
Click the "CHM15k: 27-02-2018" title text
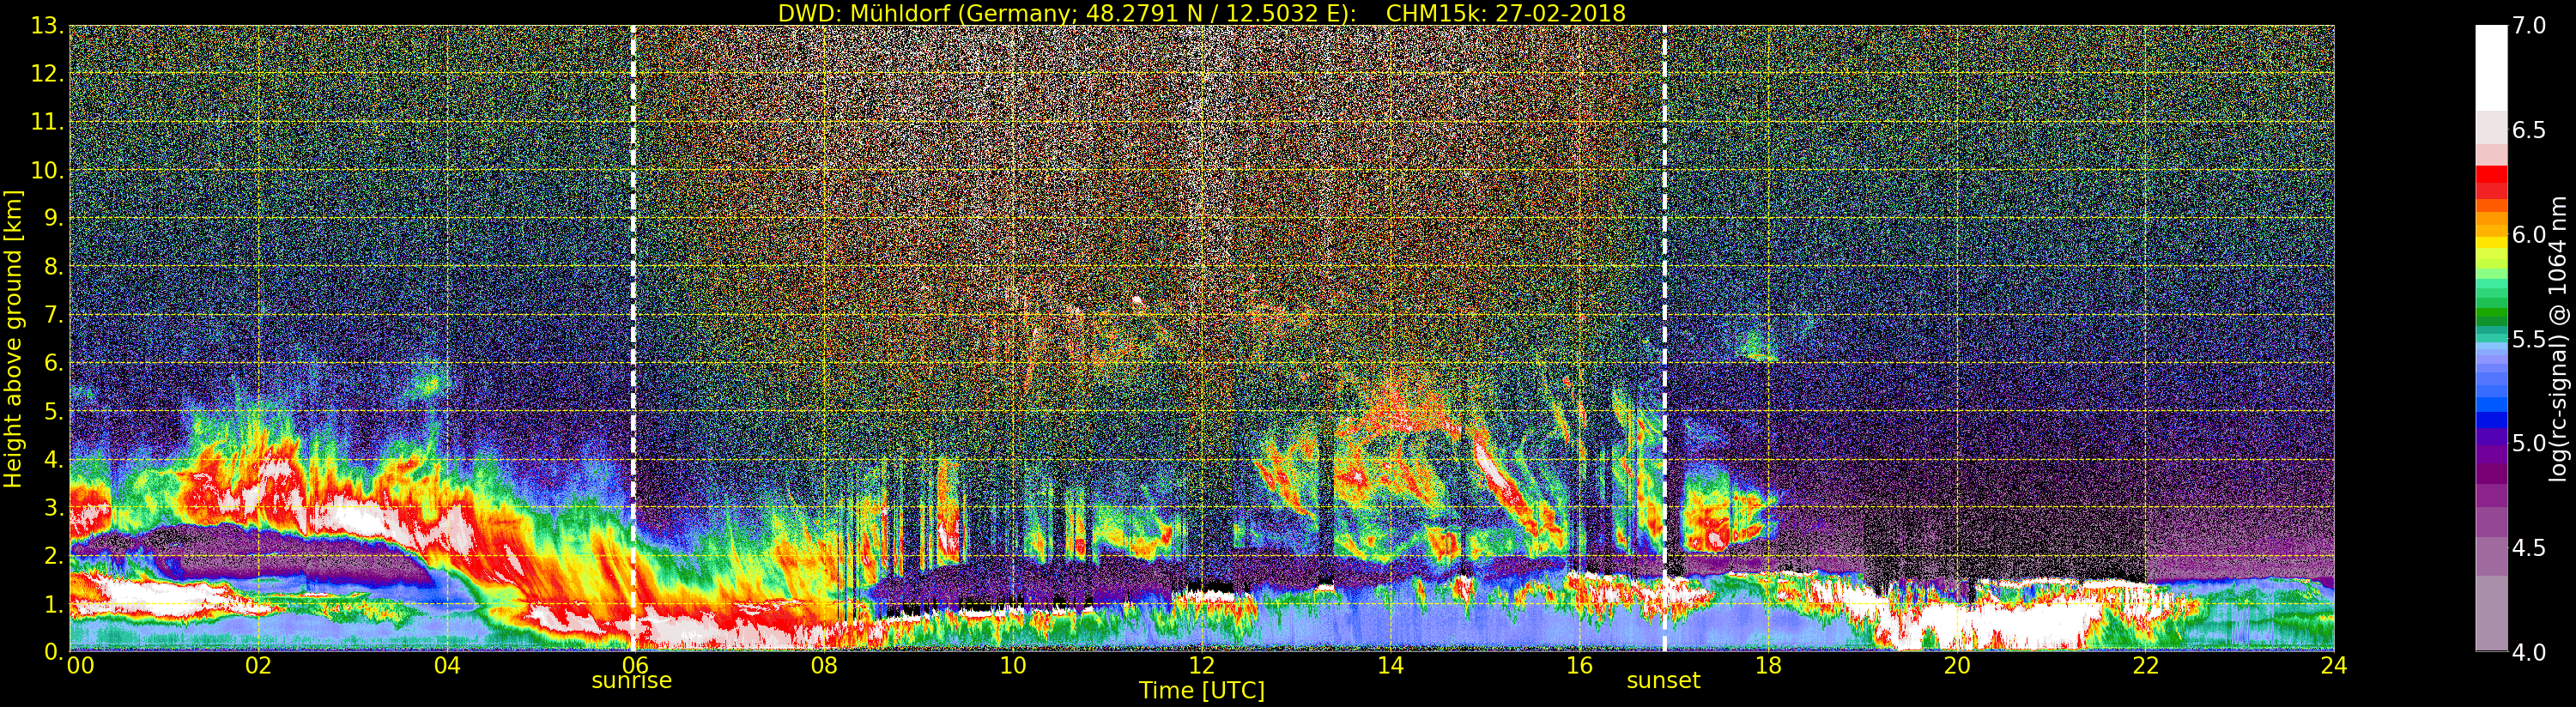pos(1505,13)
